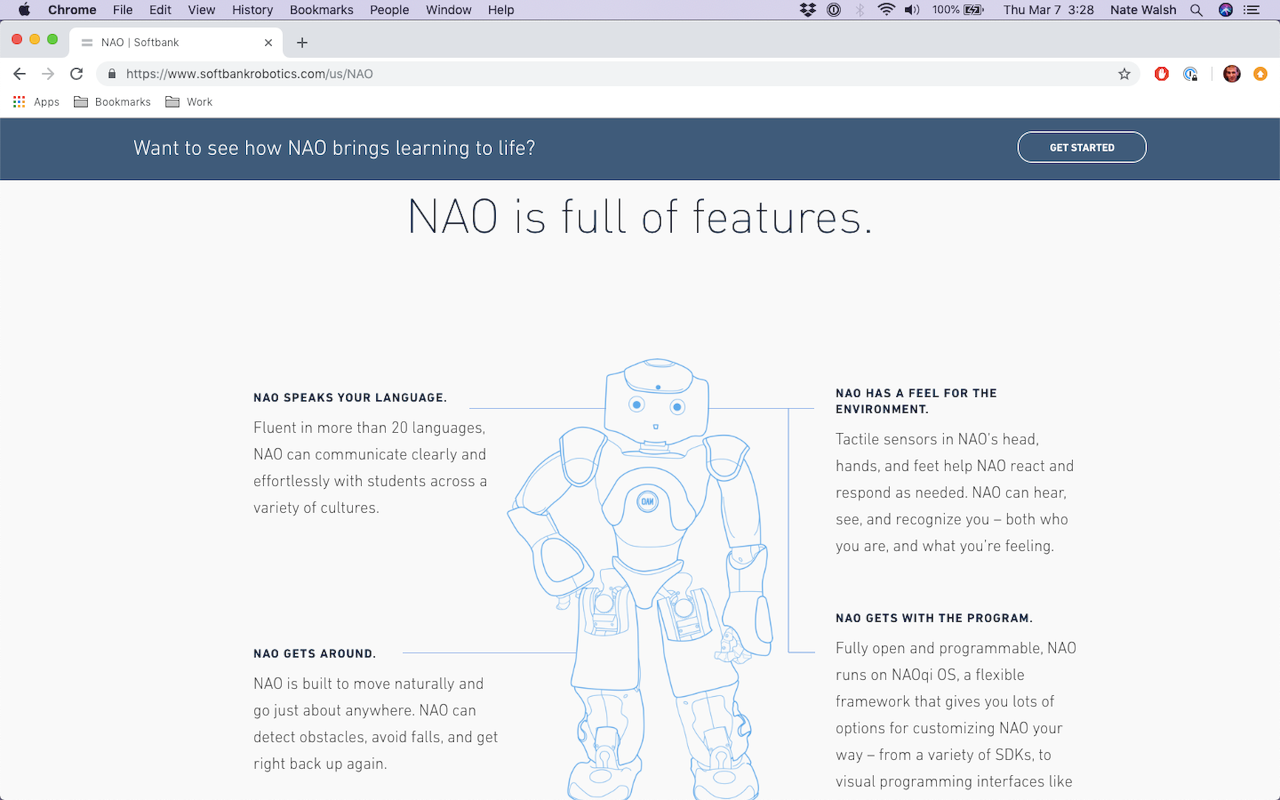
Task: Select the NAO | Softbank tab
Action: click(x=175, y=43)
